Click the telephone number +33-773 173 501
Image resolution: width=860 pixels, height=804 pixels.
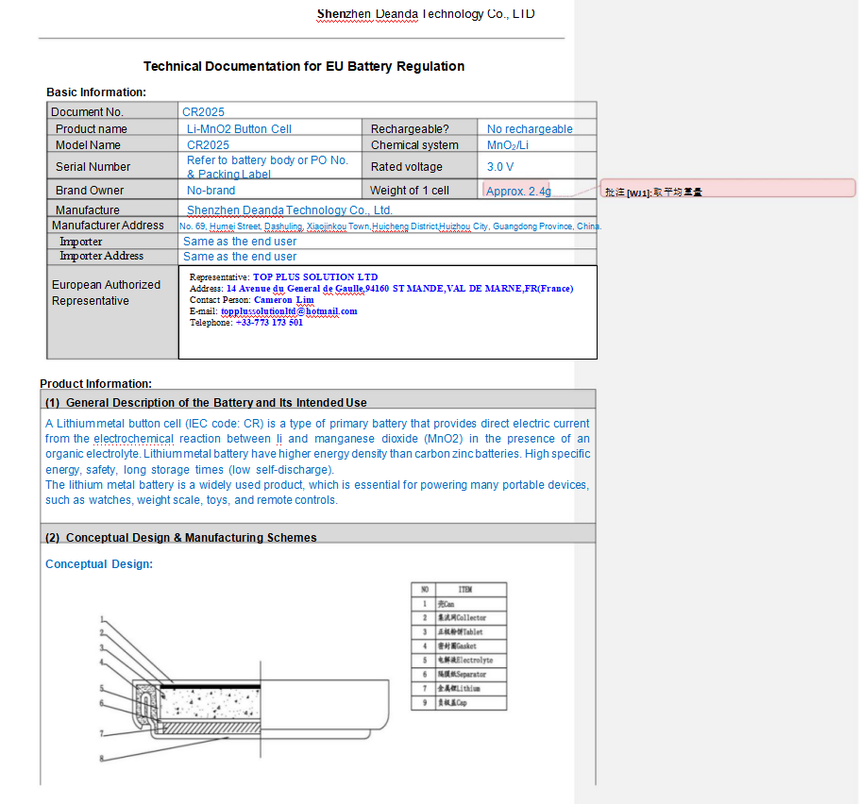[x=269, y=322]
